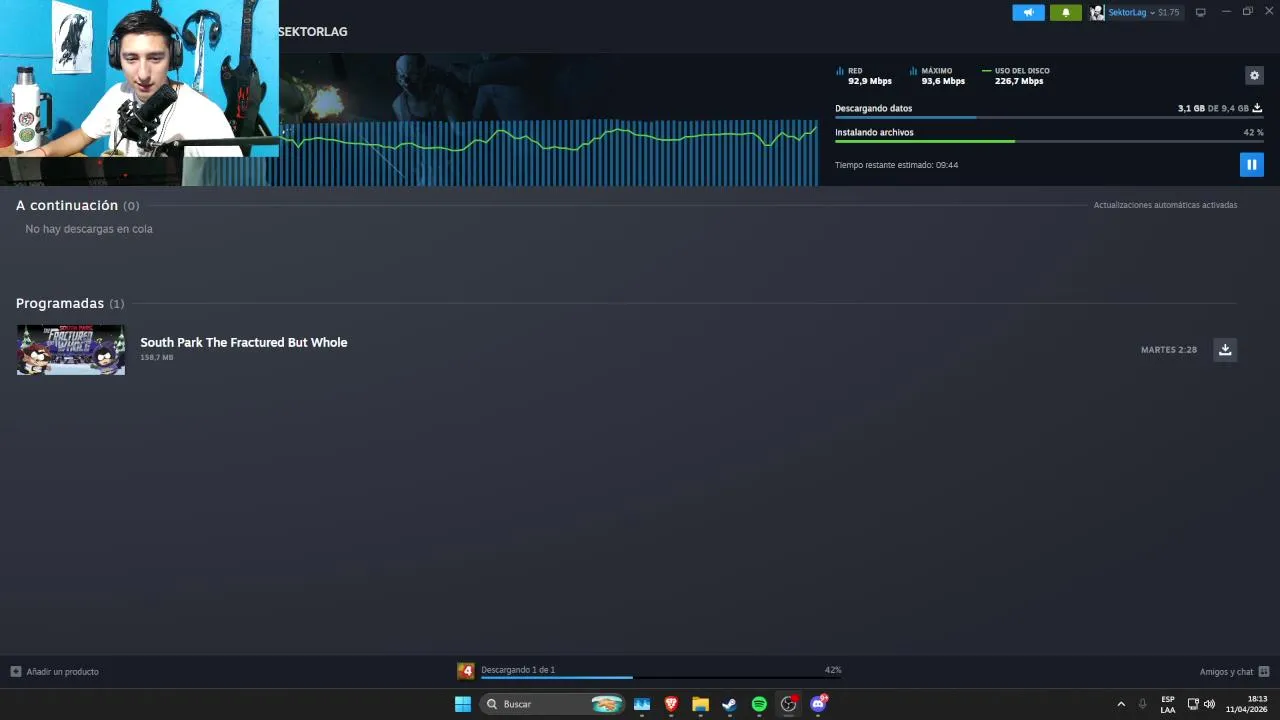This screenshot has width=1280, height=720.
Task: Click the Descargando datos progress bar
Action: pos(1049,118)
